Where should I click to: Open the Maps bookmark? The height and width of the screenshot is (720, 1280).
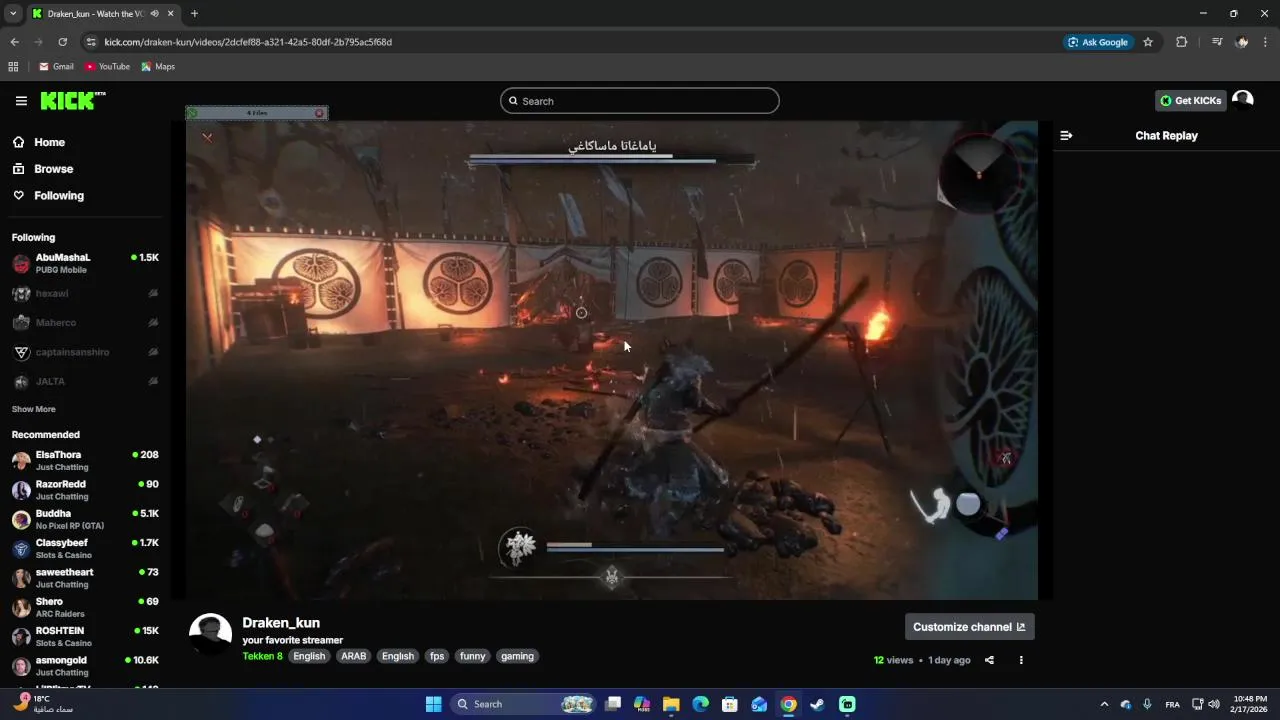[x=158, y=67]
